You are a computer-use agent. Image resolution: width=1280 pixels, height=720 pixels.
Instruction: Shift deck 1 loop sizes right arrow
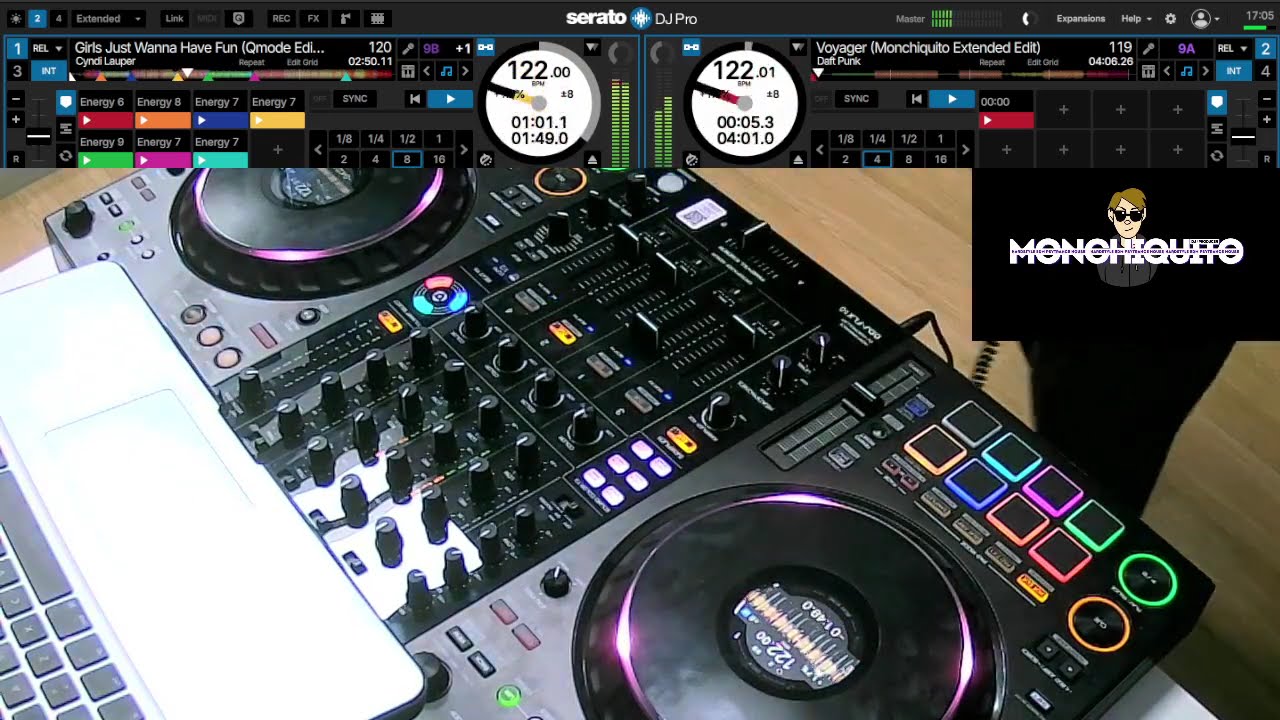click(x=463, y=150)
